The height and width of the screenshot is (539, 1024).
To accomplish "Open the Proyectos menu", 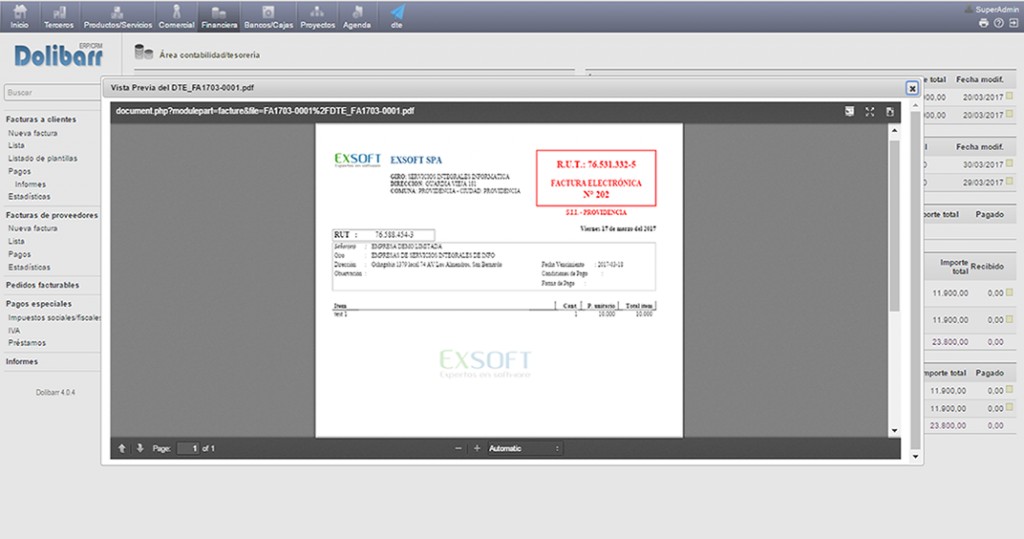I will (317, 16).
